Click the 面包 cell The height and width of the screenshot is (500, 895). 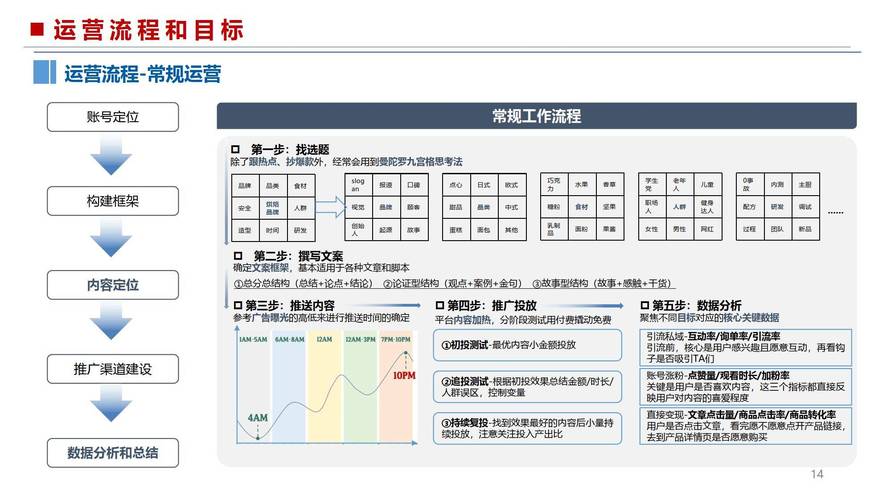pos(484,229)
